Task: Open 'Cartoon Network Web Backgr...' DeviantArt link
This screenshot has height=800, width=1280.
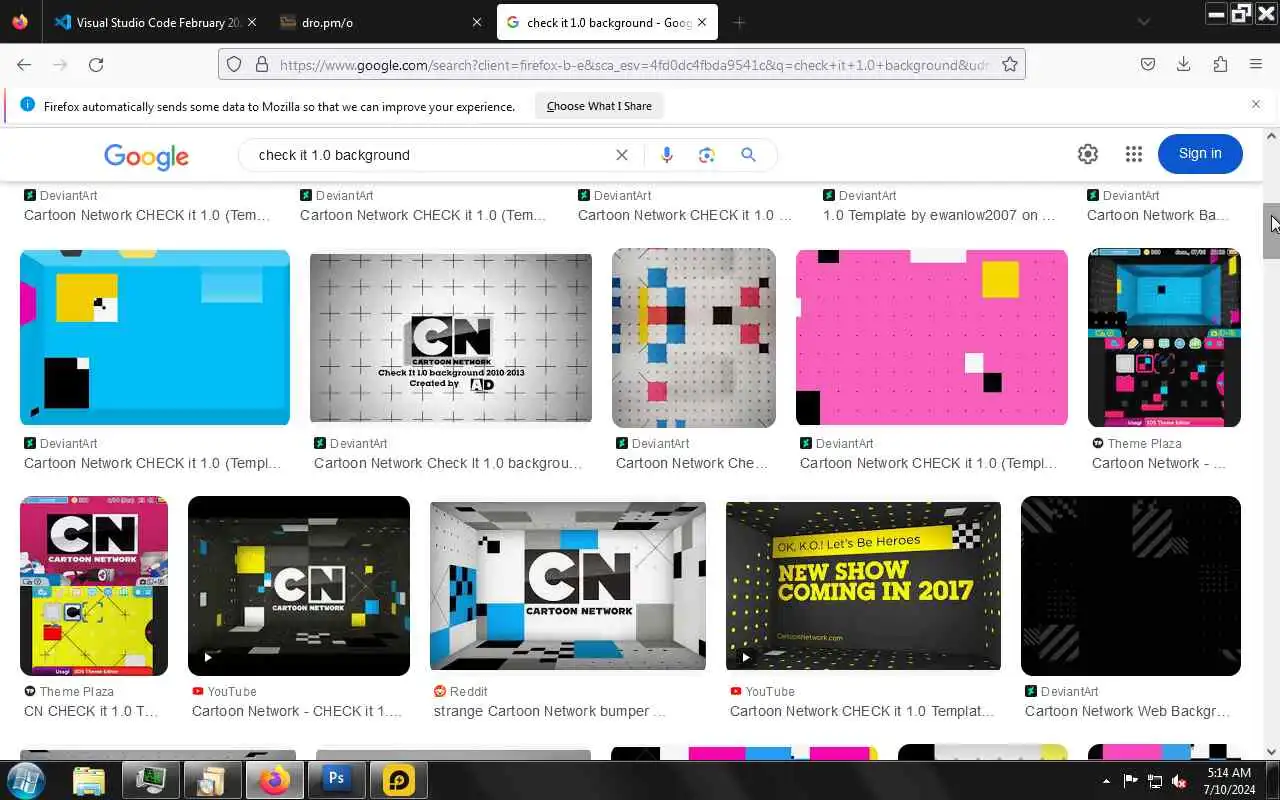Action: (x=1127, y=711)
